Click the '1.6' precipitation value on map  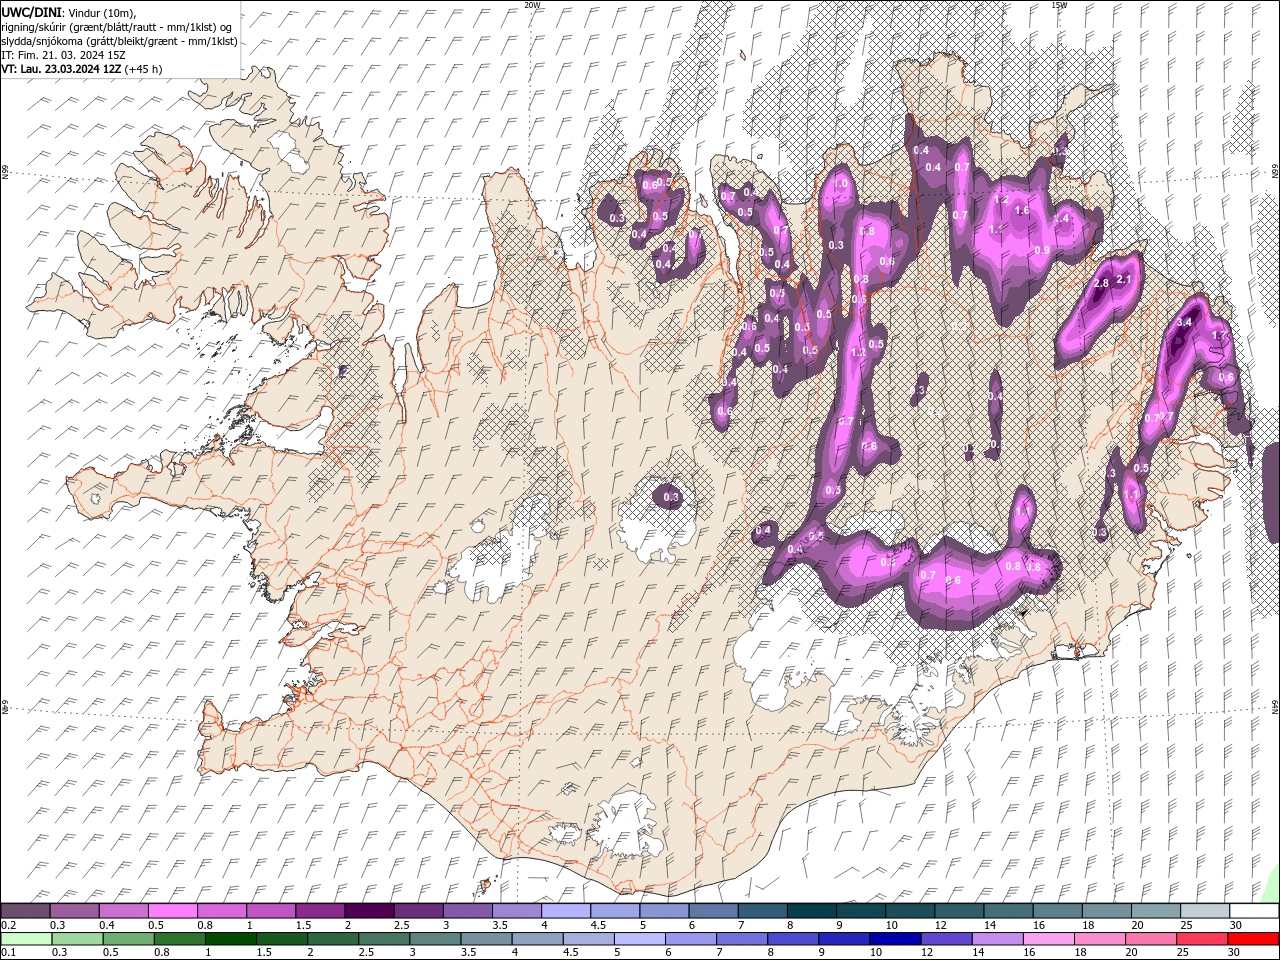pos(1022,211)
